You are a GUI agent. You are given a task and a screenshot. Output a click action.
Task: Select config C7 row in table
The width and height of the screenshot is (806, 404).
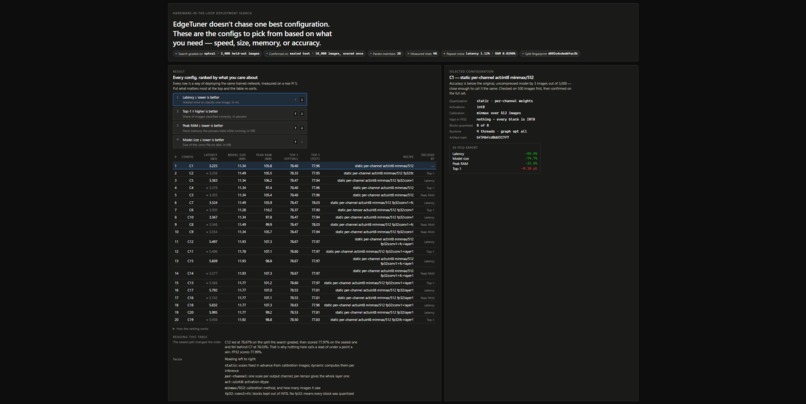(304, 203)
